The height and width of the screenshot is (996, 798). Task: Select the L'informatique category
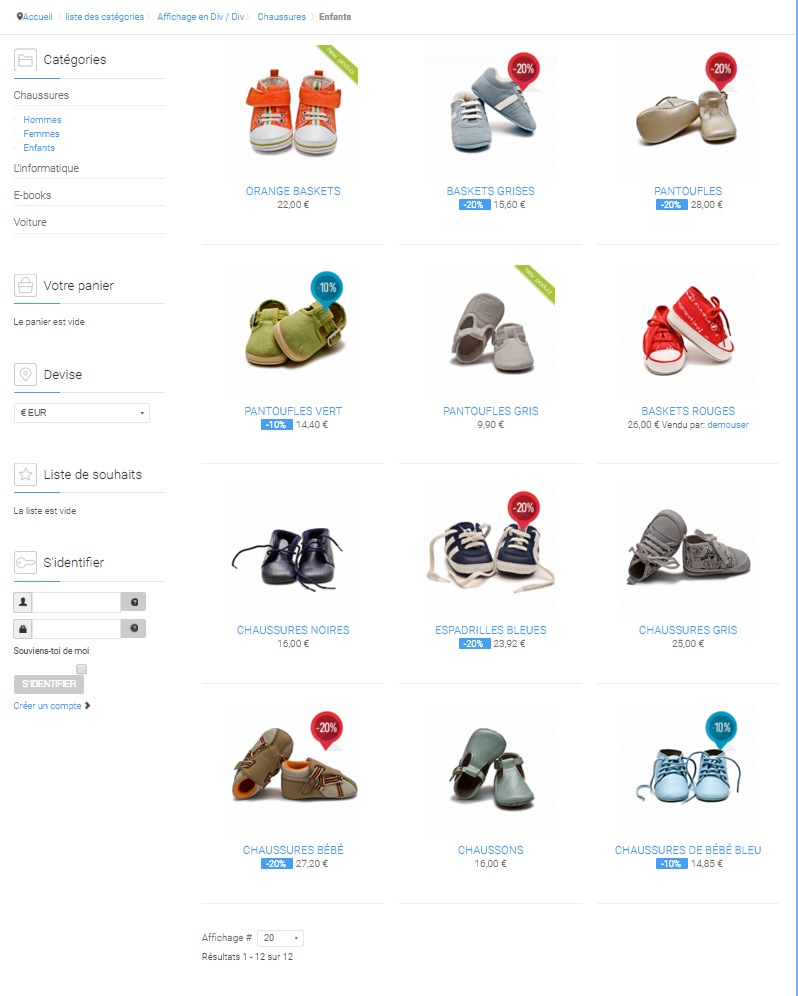tap(46, 168)
